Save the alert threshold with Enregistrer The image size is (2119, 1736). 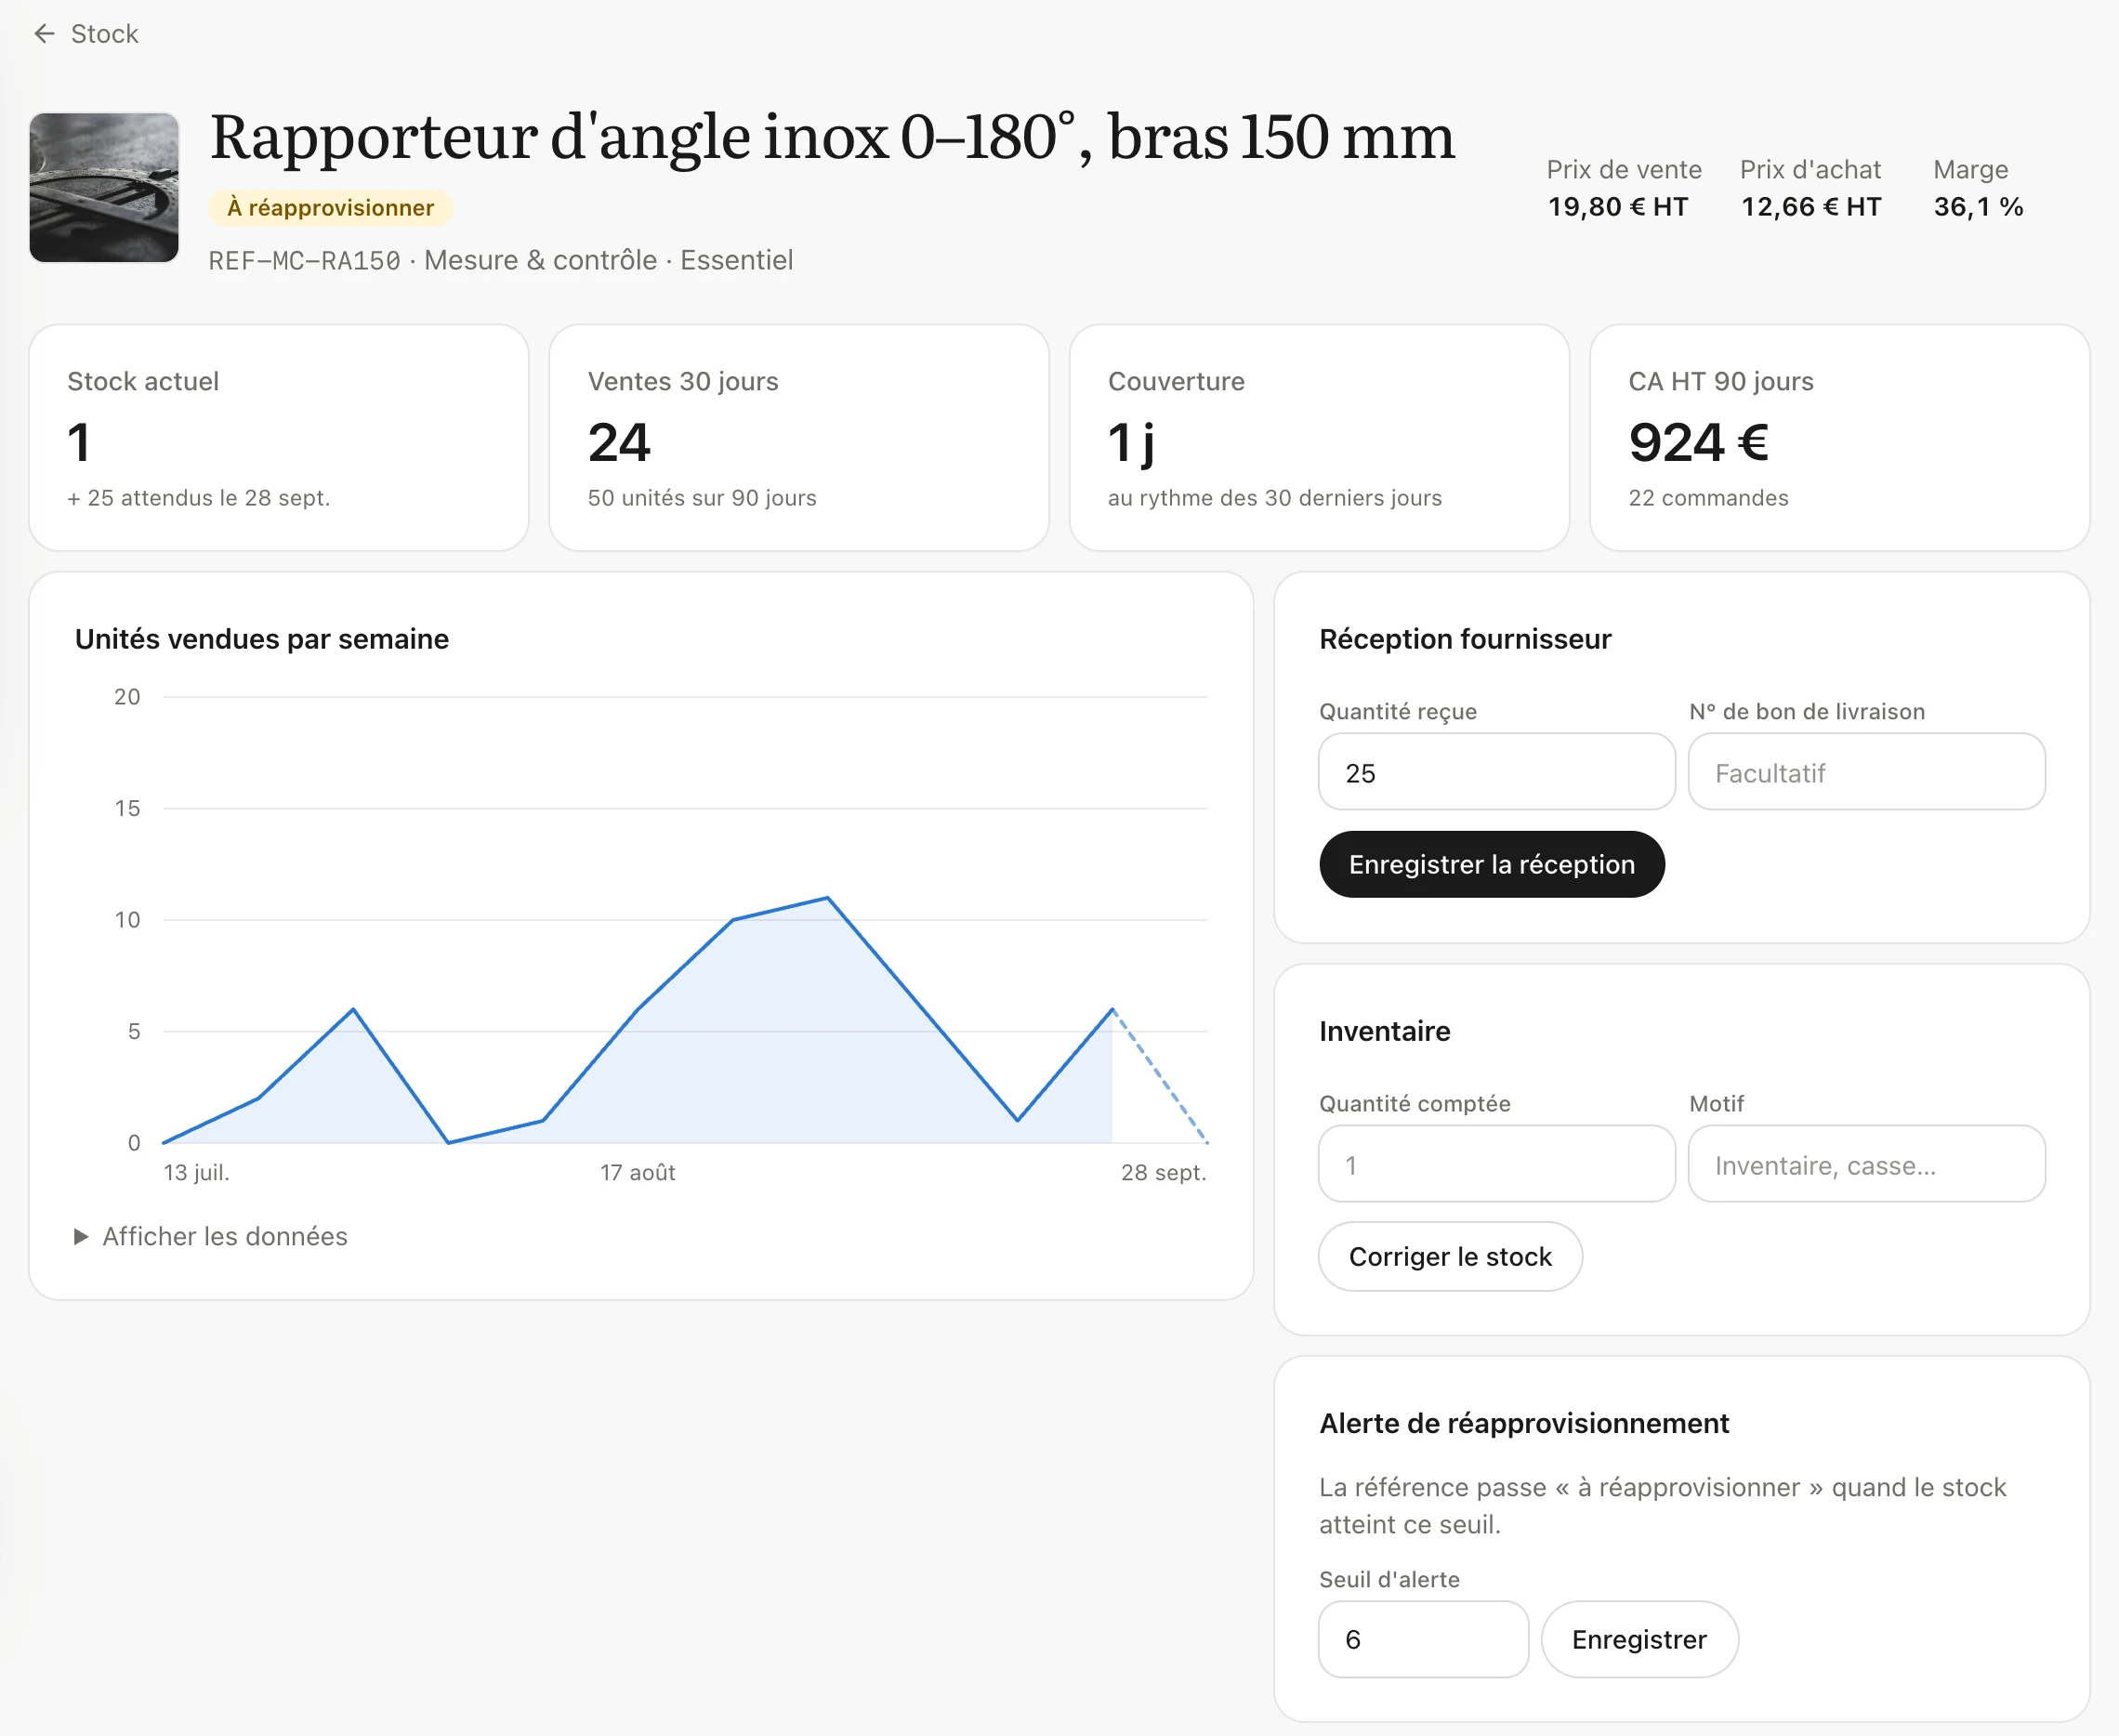1639,1639
